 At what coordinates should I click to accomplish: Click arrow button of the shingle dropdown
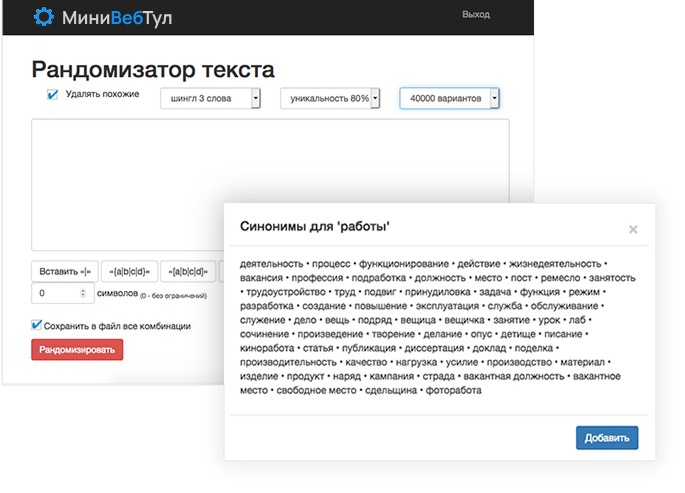(256, 98)
